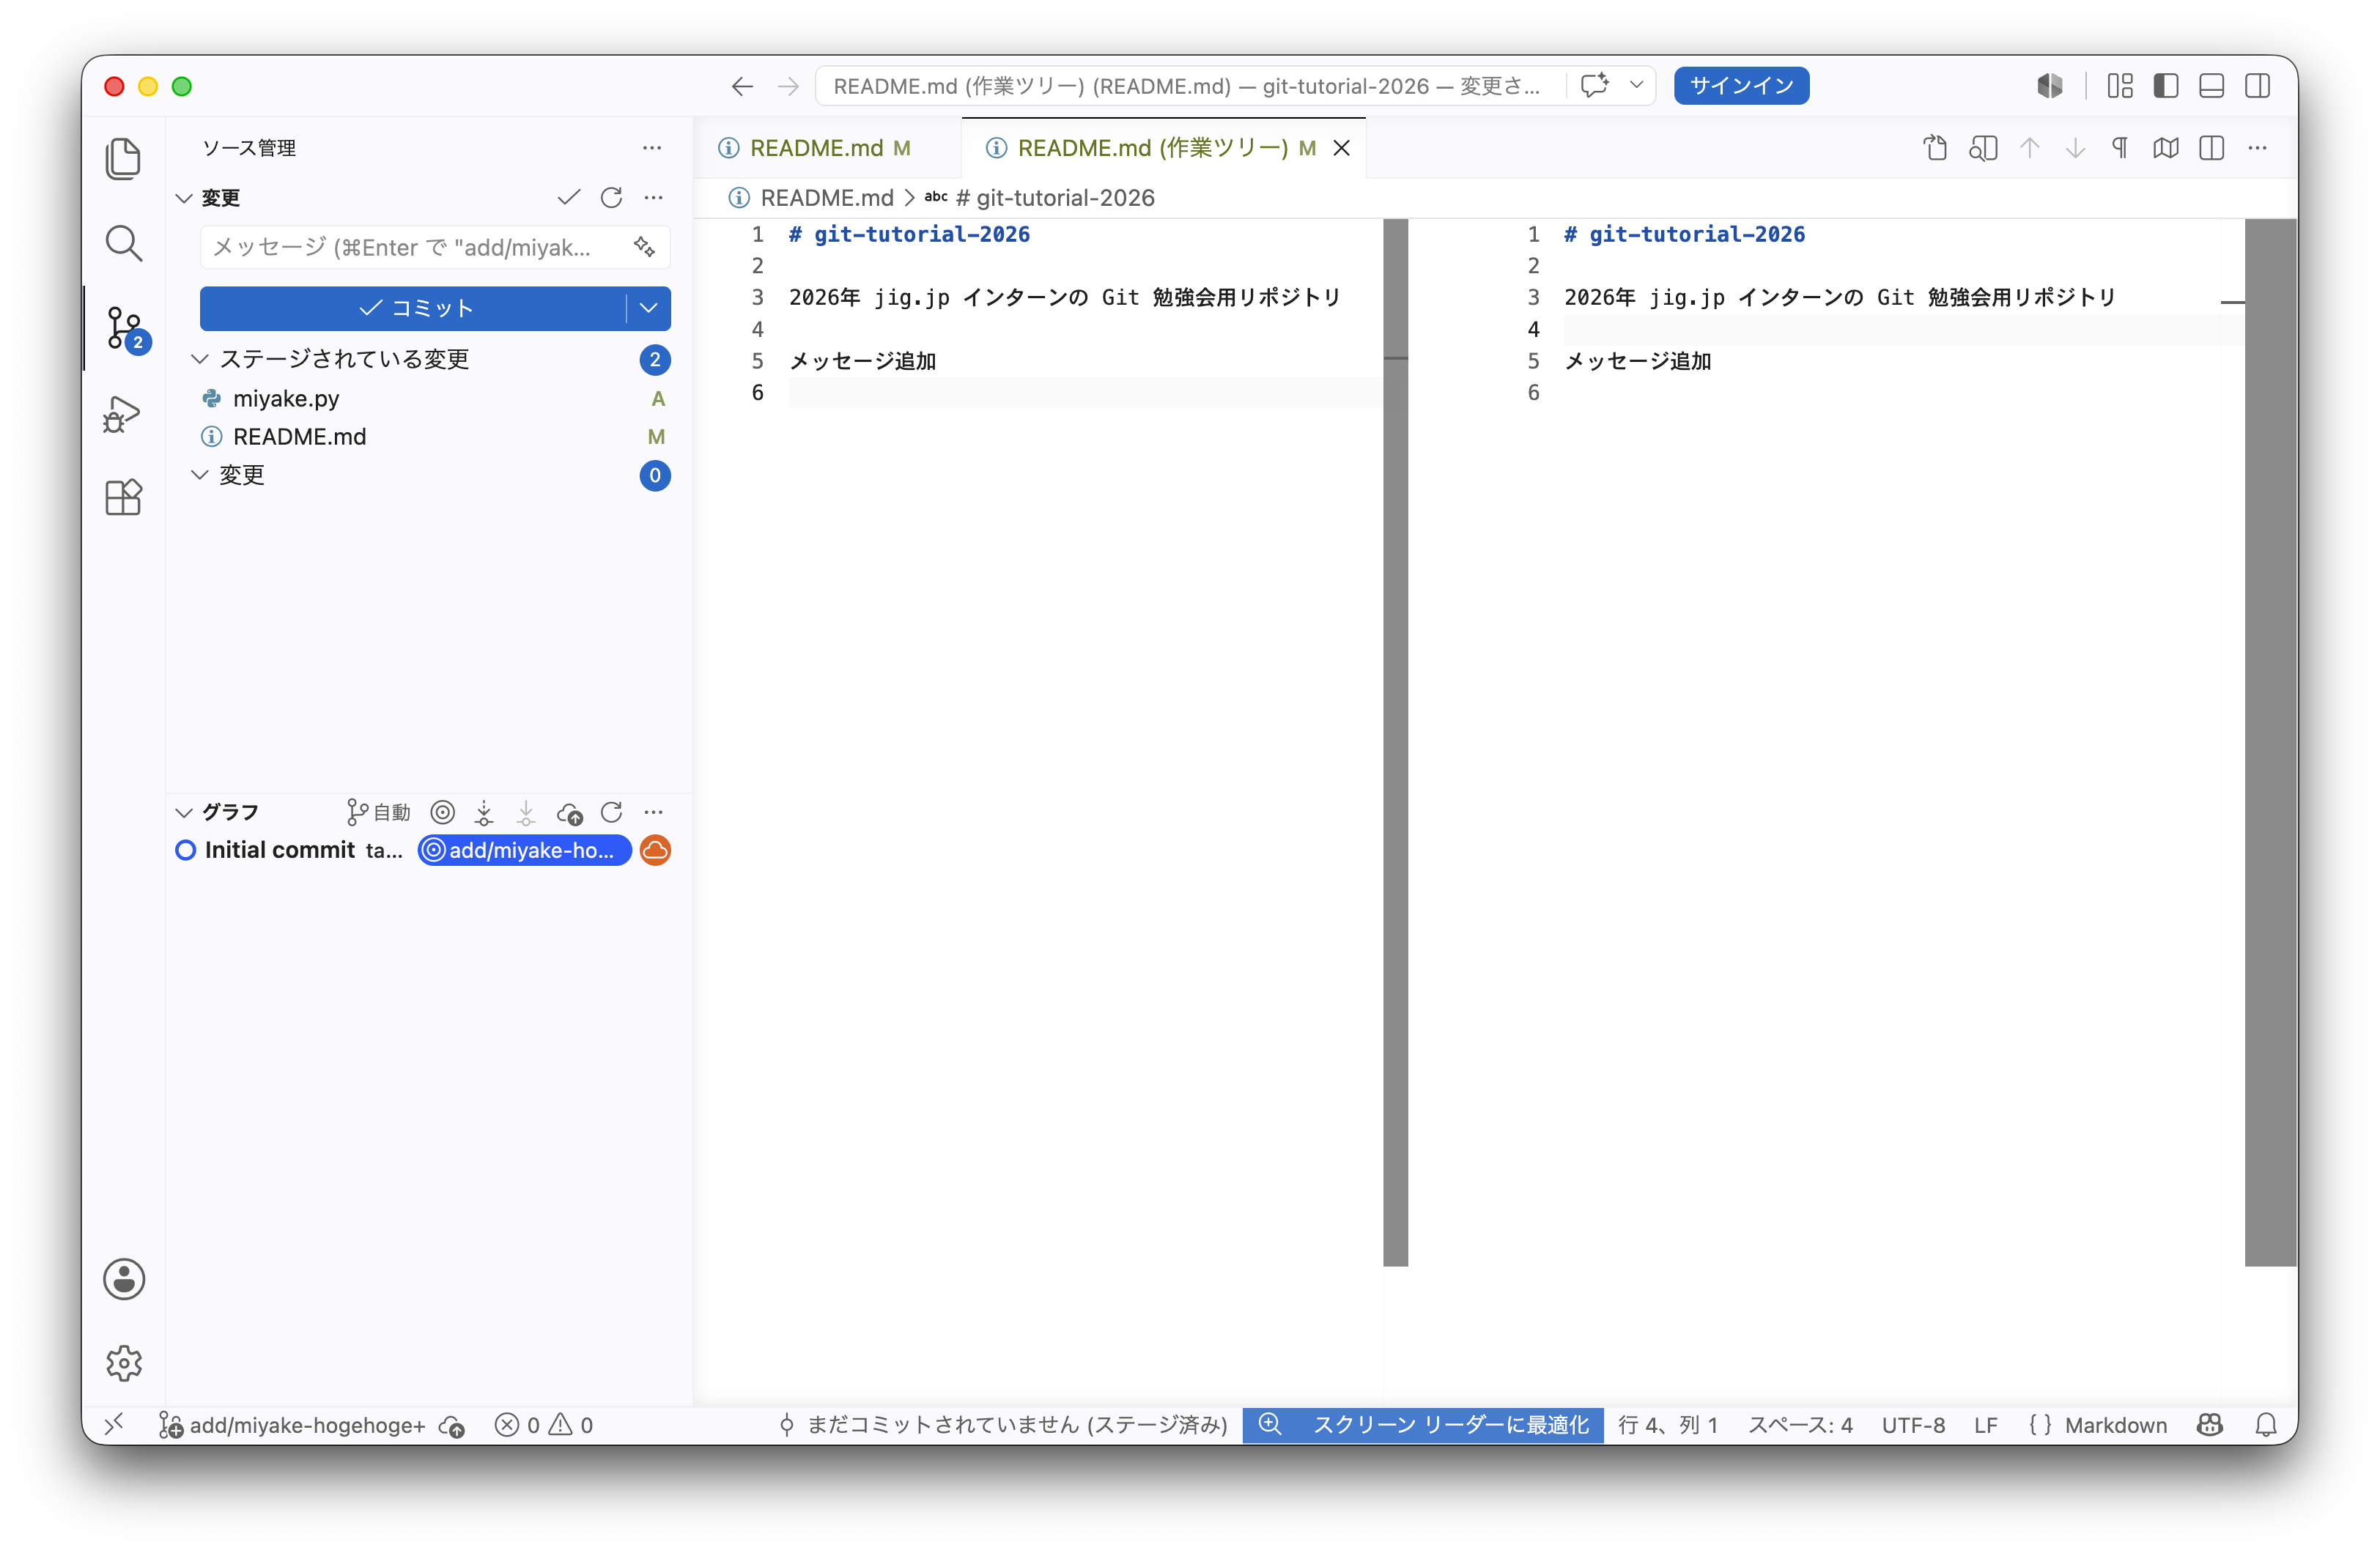The width and height of the screenshot is (2380, 1553).
Task: Open the chat icon in title bar
Action: coord(1594,86)
